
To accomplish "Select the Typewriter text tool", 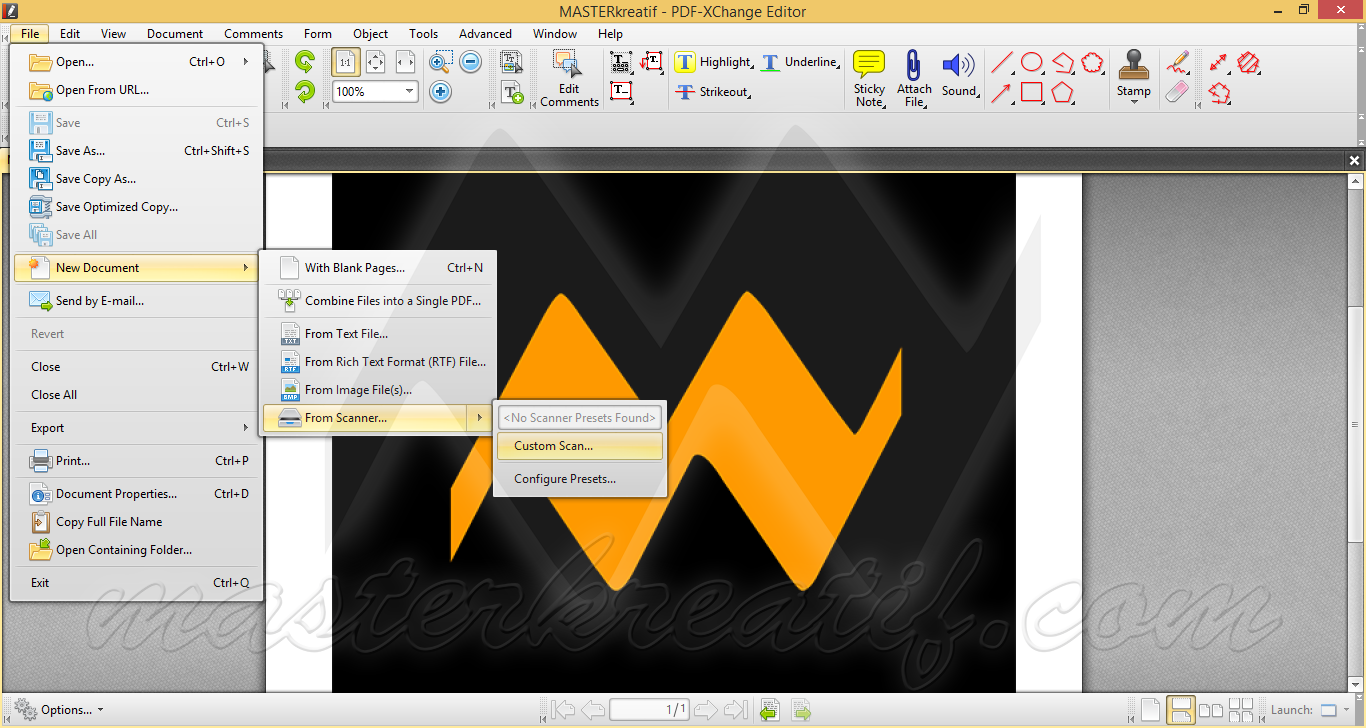I will [x=621, y=62].
